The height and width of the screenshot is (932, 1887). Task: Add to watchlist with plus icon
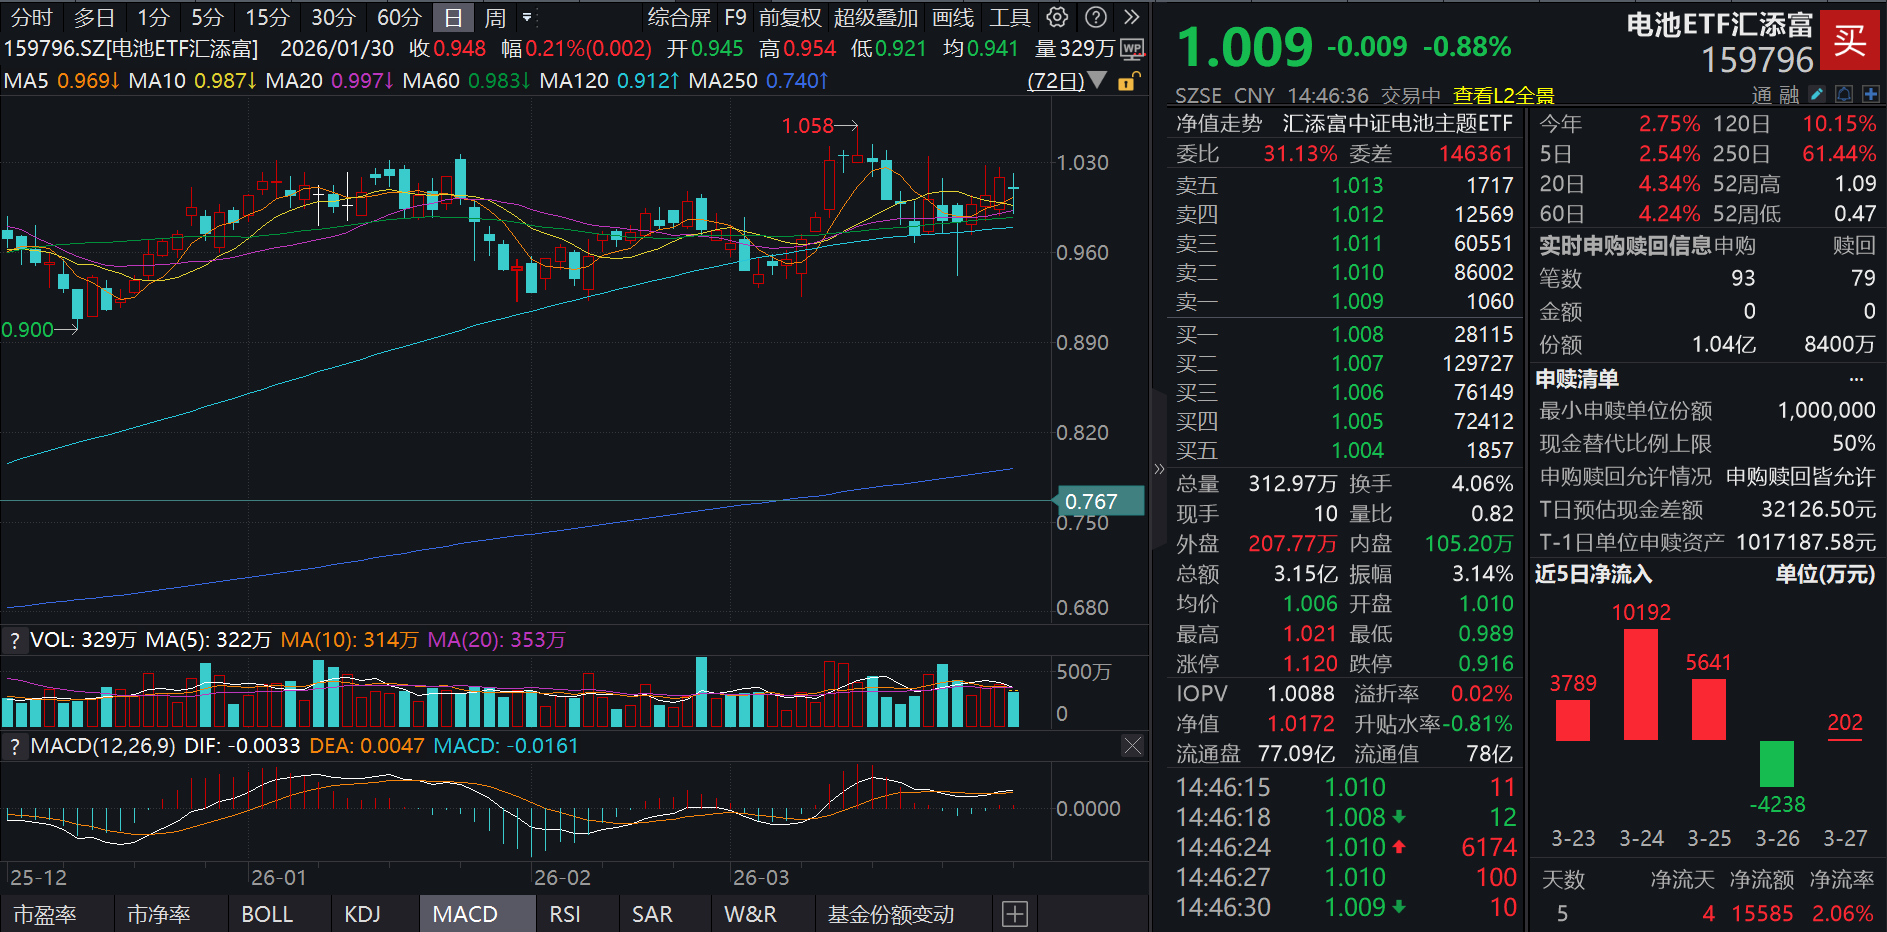point(1871,94)
